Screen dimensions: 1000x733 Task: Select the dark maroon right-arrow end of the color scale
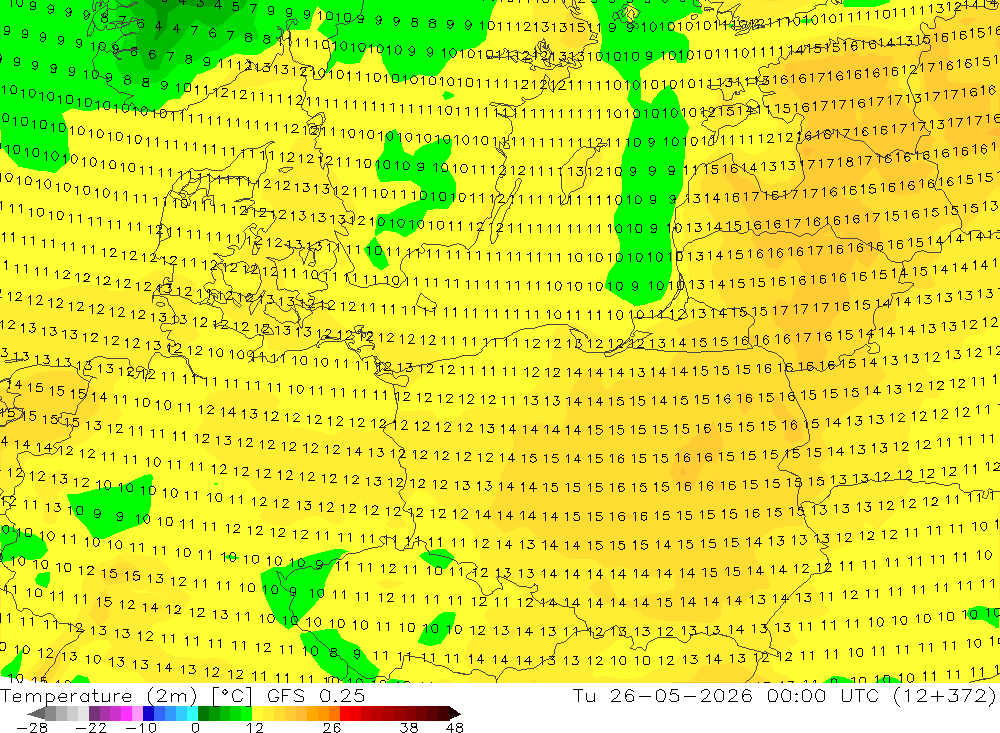tap(455, 713)
